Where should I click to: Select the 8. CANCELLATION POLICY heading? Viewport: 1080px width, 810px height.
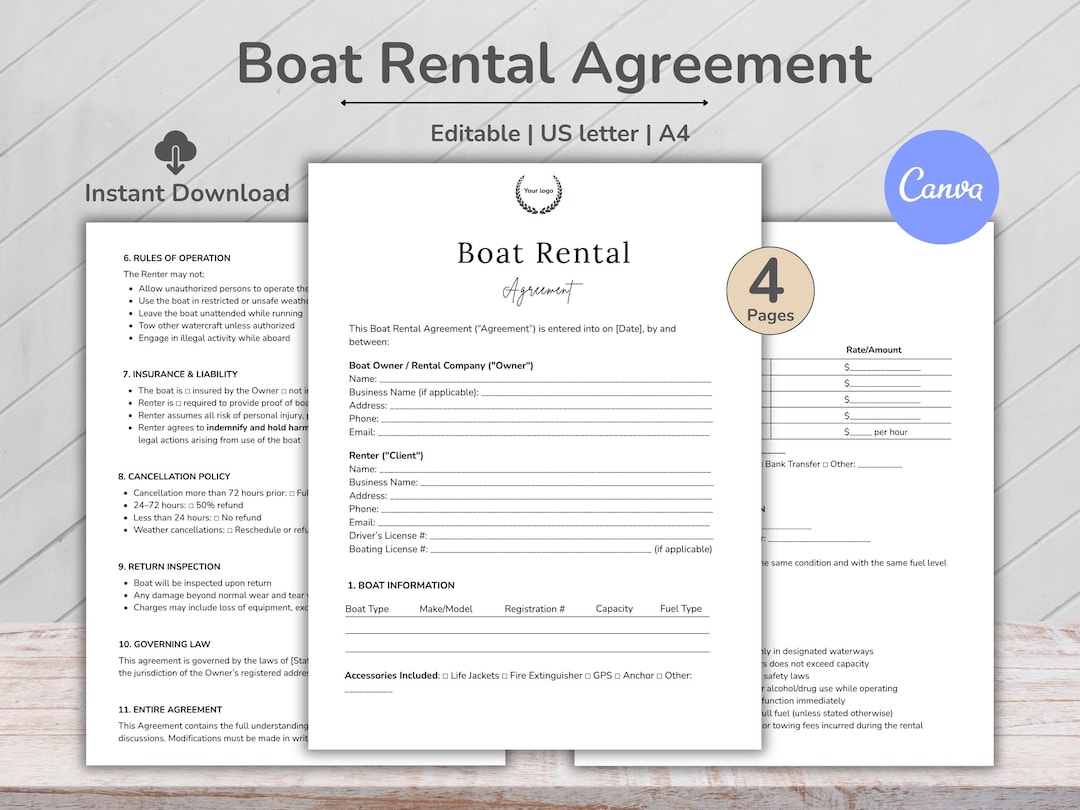tap(174, 477)
